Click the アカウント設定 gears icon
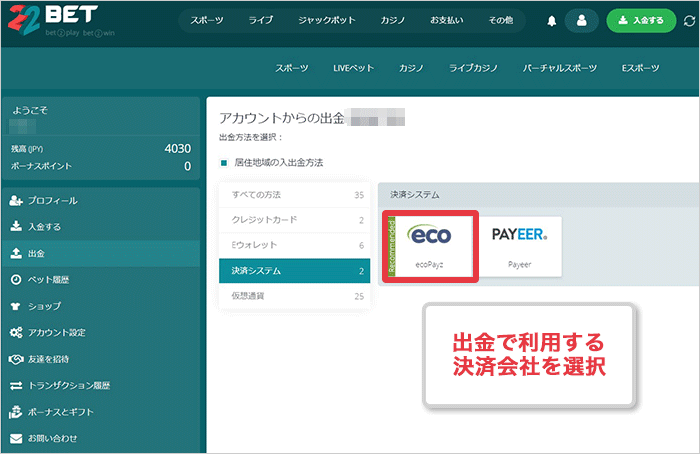This screenshot has height=454, width=700. 16,332
